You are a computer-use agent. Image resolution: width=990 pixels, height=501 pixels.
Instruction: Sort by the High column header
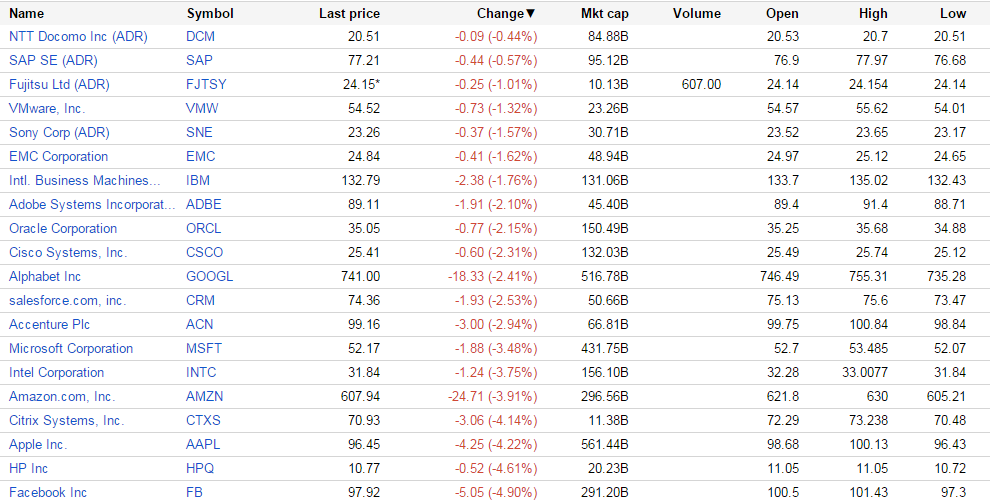[x=872, y=14]
